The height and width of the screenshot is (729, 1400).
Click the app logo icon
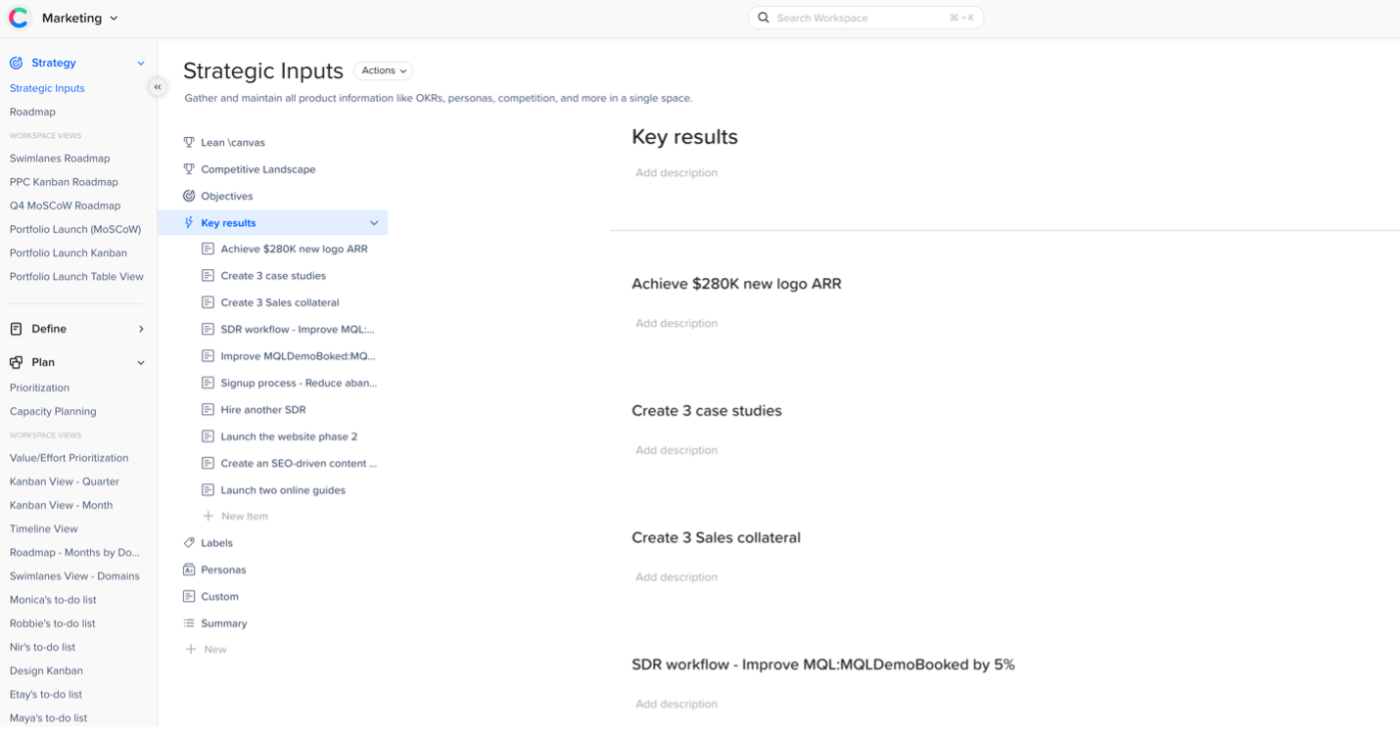[x=19, y=18]
